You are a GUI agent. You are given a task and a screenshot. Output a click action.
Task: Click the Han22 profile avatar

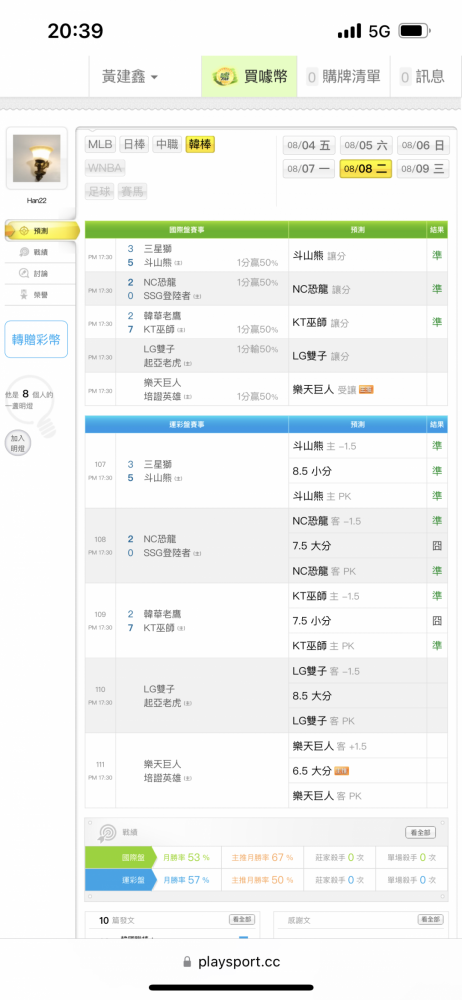[x=36, y=158]
